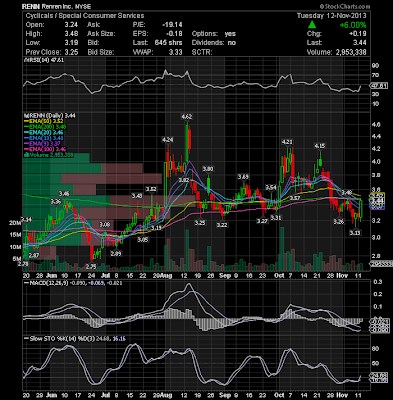Click the 47.61 RSI axis value tag
Screen dimensions: 393x400
click(x=380, y=86)
